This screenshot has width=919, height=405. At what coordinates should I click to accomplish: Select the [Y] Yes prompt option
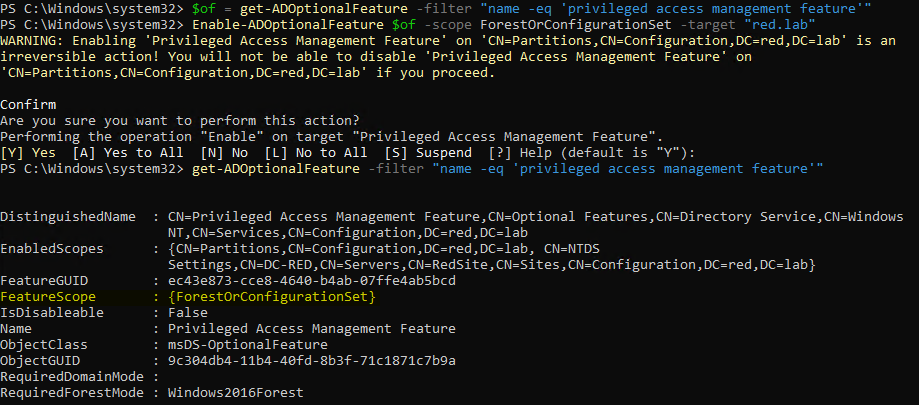[30, 151]
